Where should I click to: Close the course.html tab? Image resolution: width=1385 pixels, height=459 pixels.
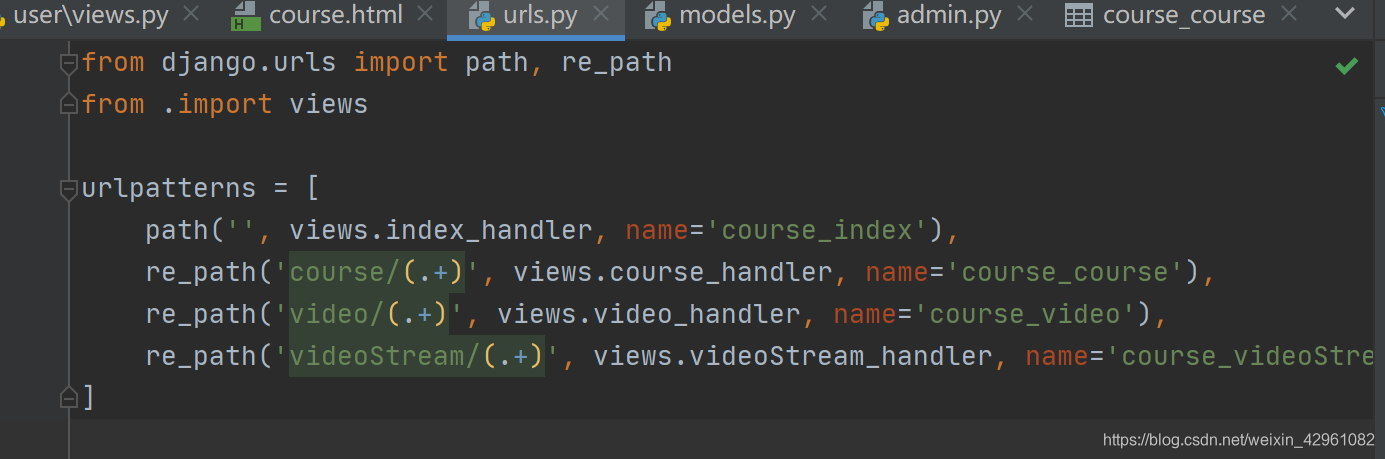point(426,14)
